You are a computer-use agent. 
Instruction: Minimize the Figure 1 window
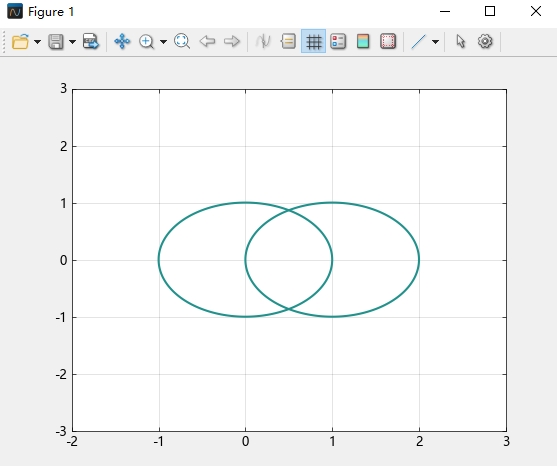tap(445, 11)
